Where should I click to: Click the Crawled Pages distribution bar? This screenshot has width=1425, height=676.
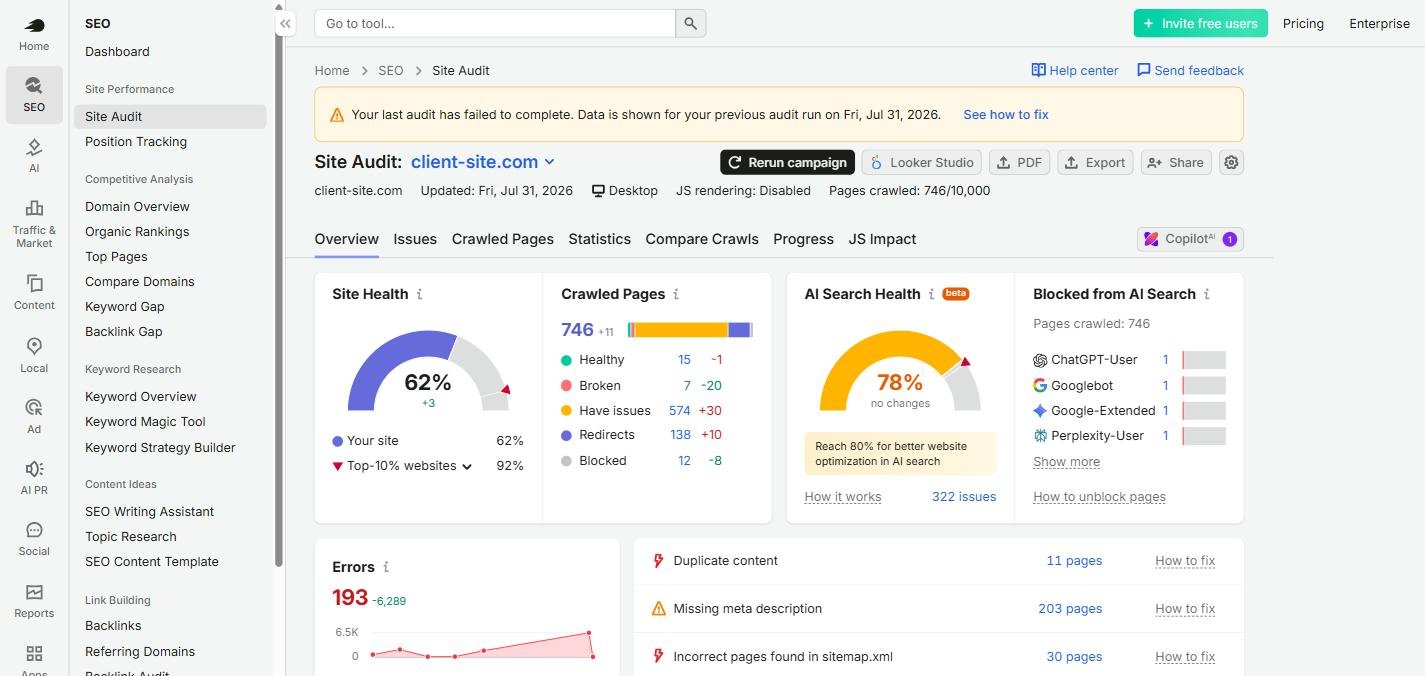(690, 330)
